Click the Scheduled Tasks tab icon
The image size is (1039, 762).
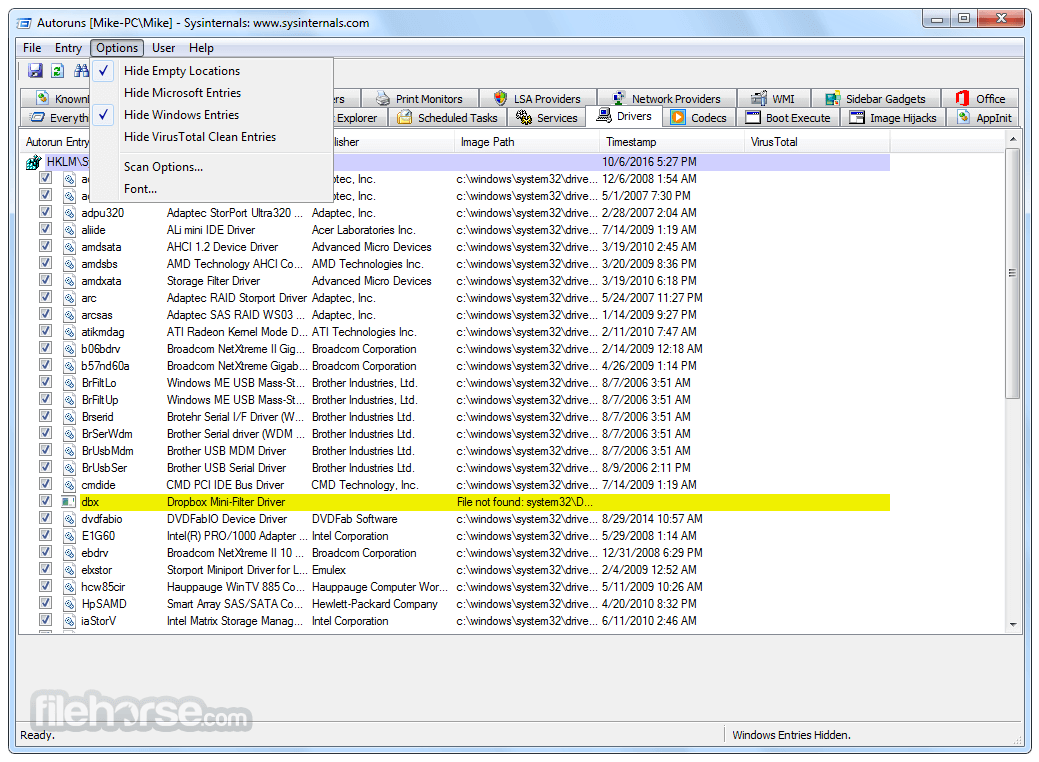[404, 118]
